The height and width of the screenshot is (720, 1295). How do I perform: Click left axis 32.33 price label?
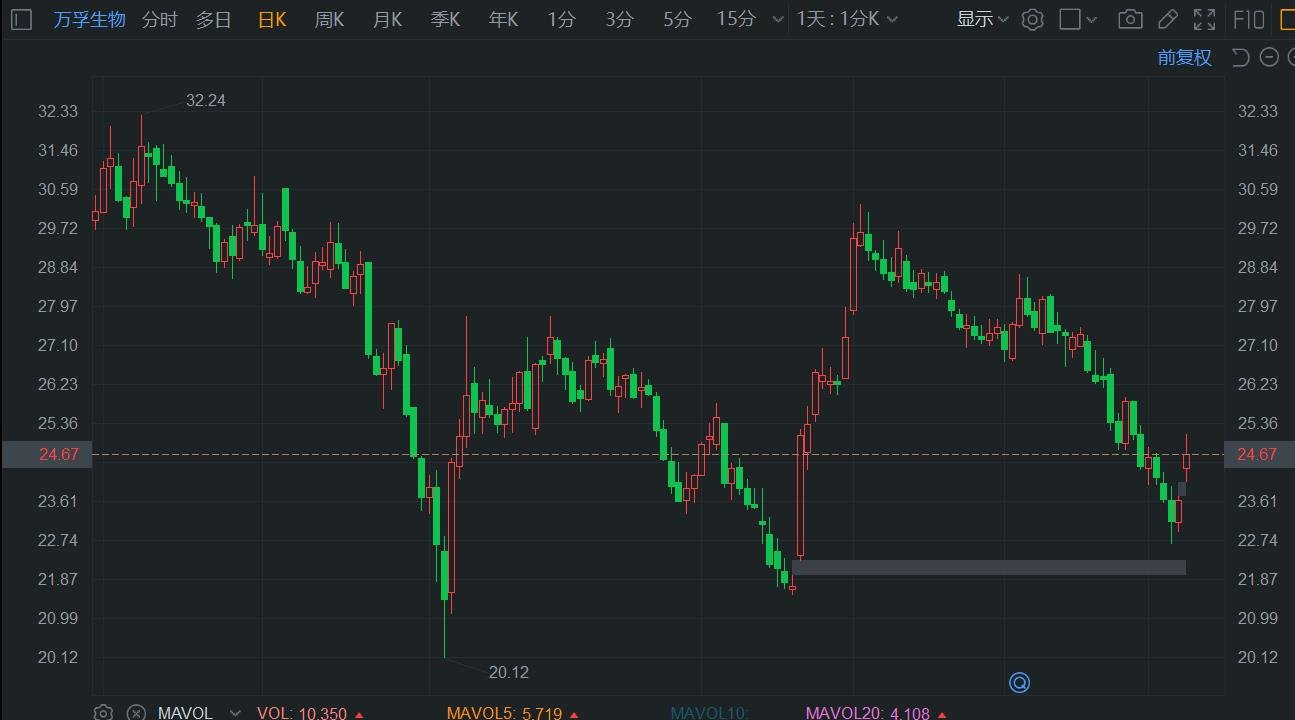(57, 111)
